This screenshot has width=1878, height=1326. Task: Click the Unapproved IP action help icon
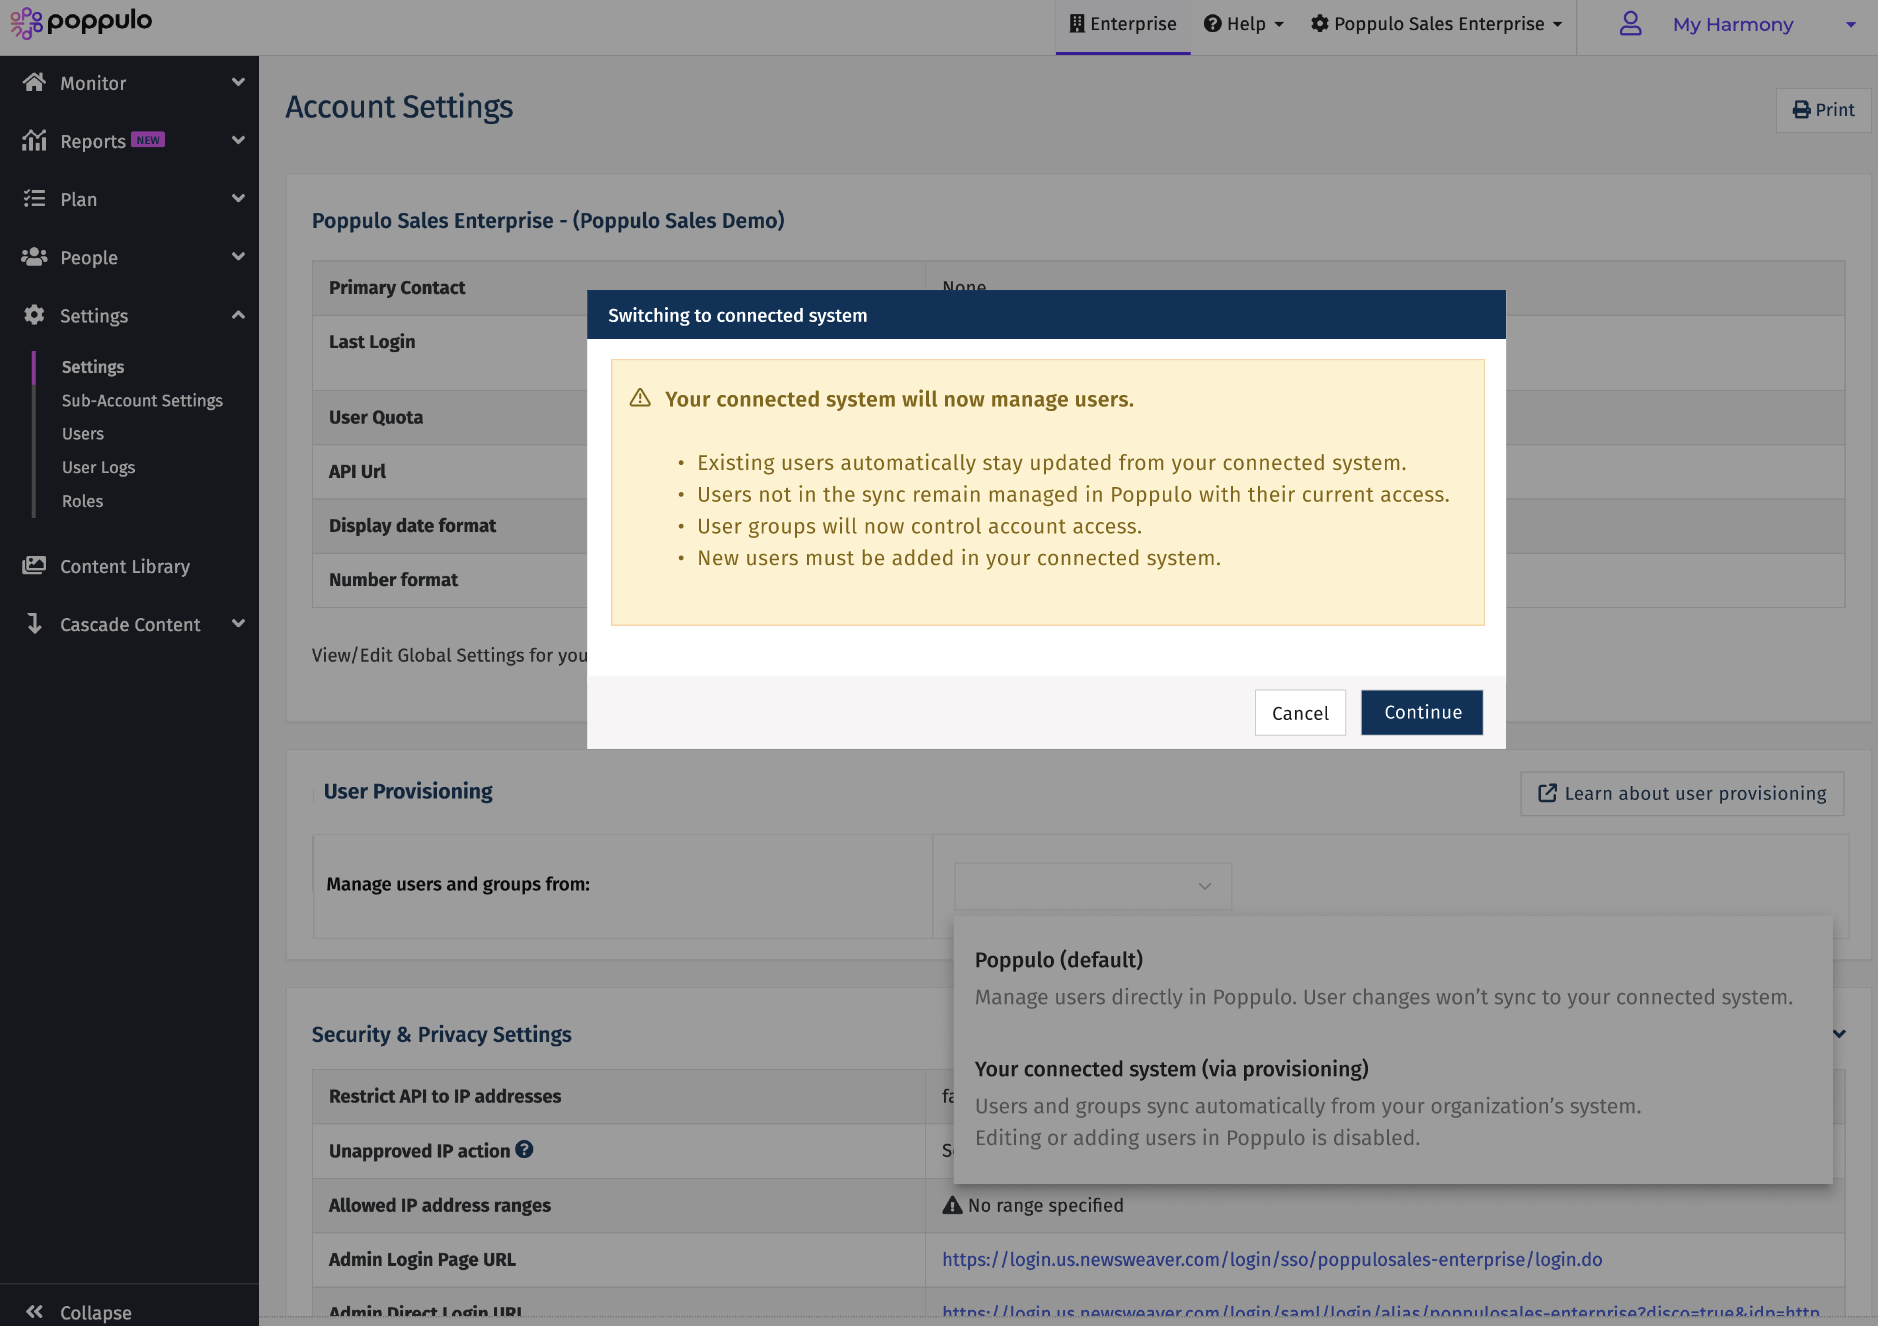click(524, 1150)
